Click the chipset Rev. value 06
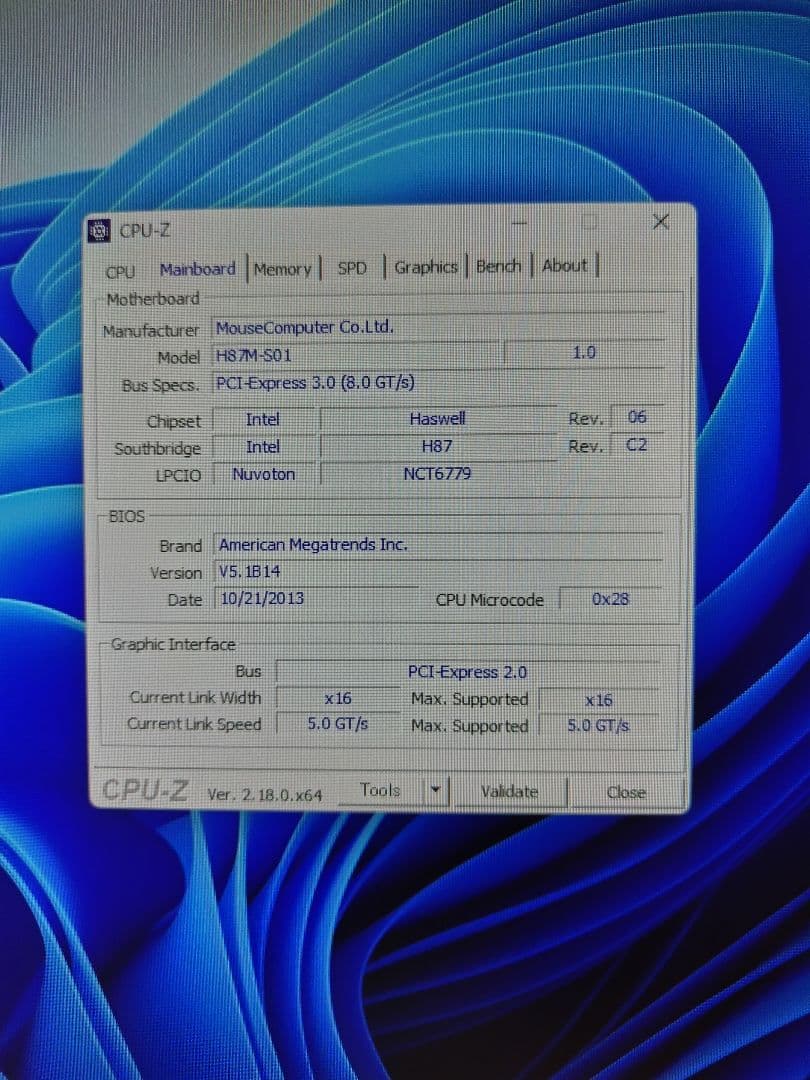 click(637, 417)
